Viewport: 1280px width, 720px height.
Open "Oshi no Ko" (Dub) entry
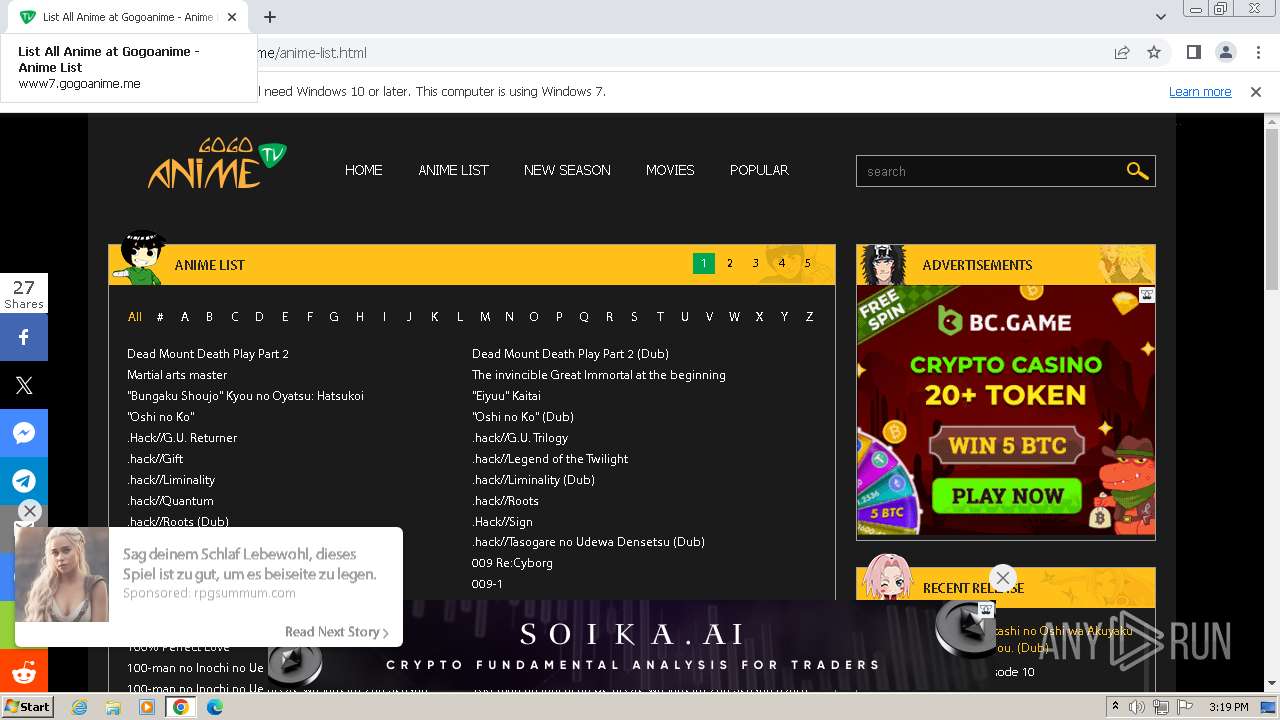click(x=523, y=417)
